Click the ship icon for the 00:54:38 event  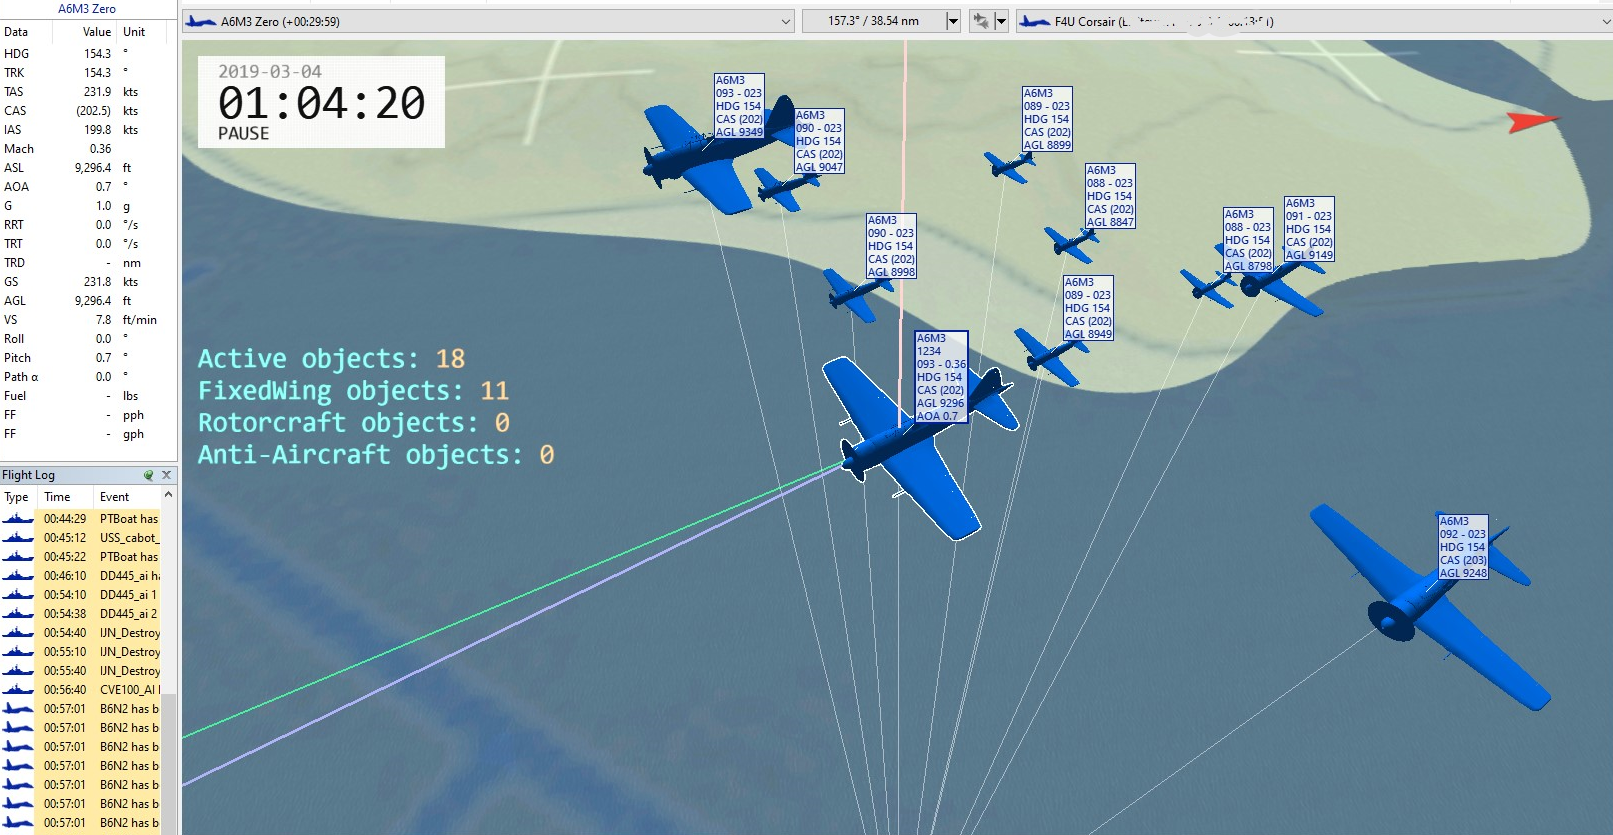[17, 613]
